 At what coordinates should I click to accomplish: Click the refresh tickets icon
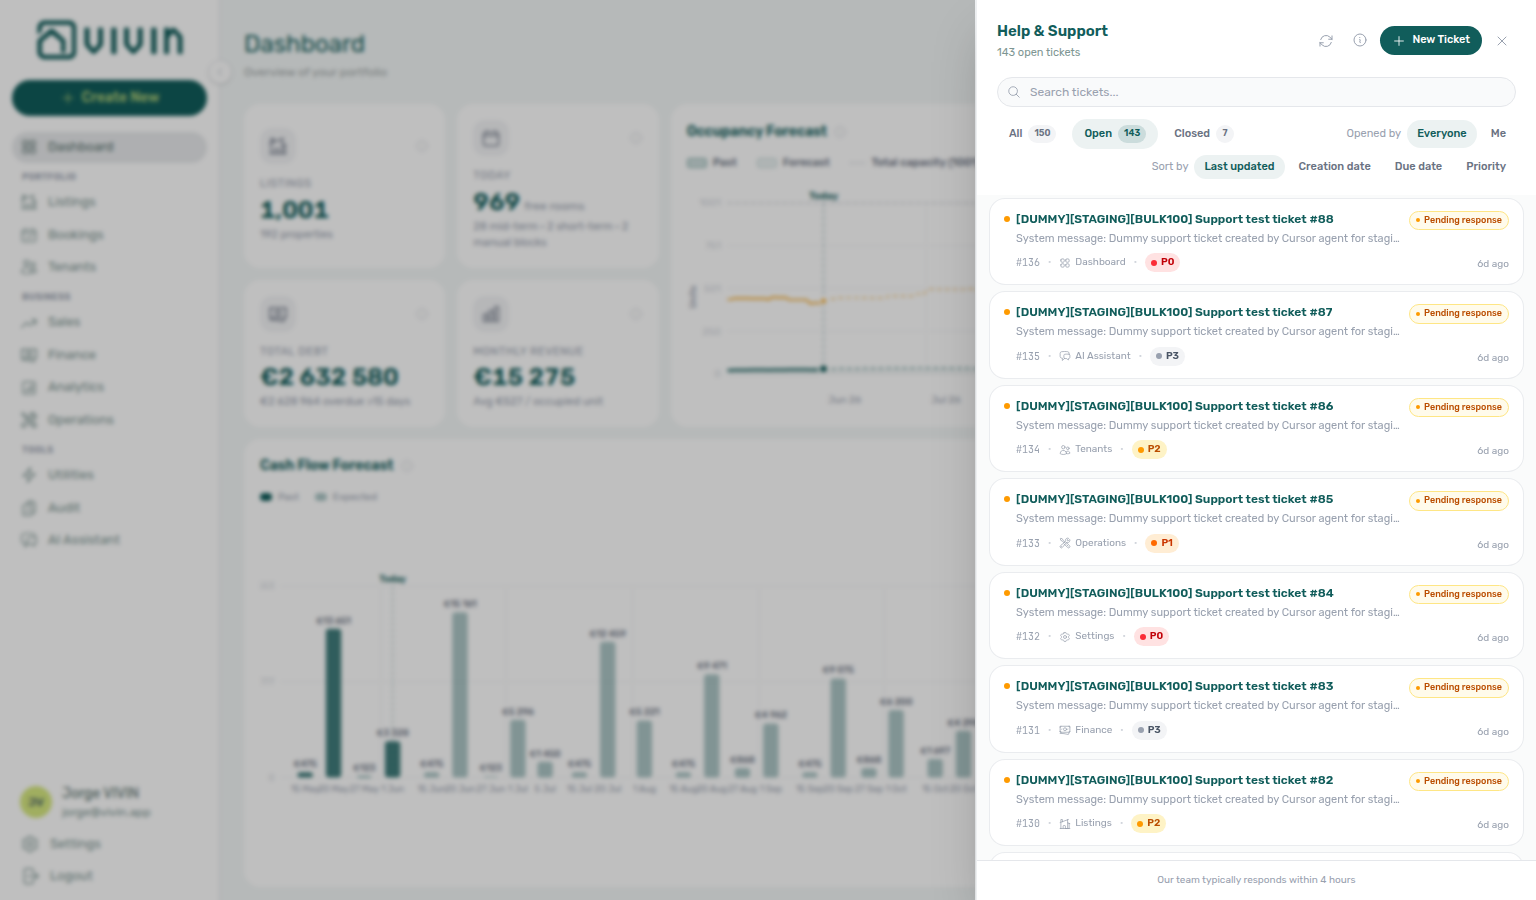[x=1326, y=41]
